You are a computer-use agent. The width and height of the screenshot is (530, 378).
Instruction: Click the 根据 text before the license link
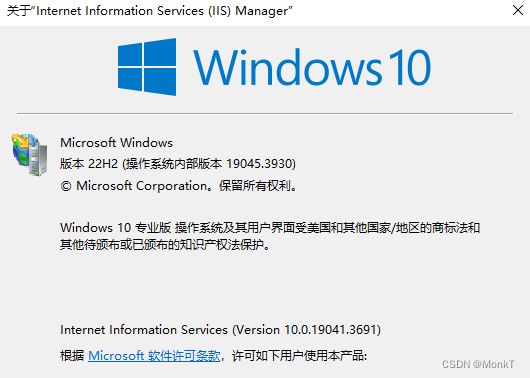tap(72, 356)
